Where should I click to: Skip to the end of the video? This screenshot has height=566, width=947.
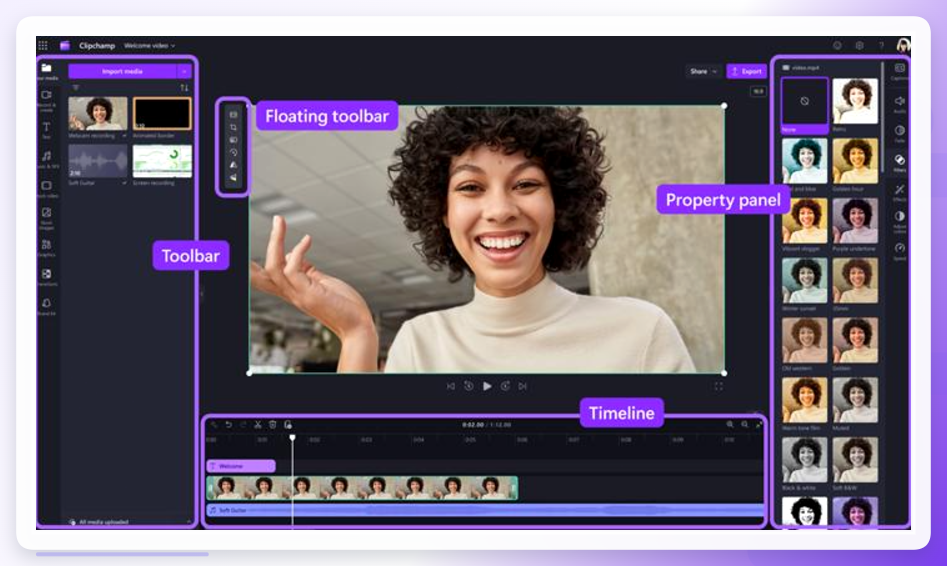[523, 386]
